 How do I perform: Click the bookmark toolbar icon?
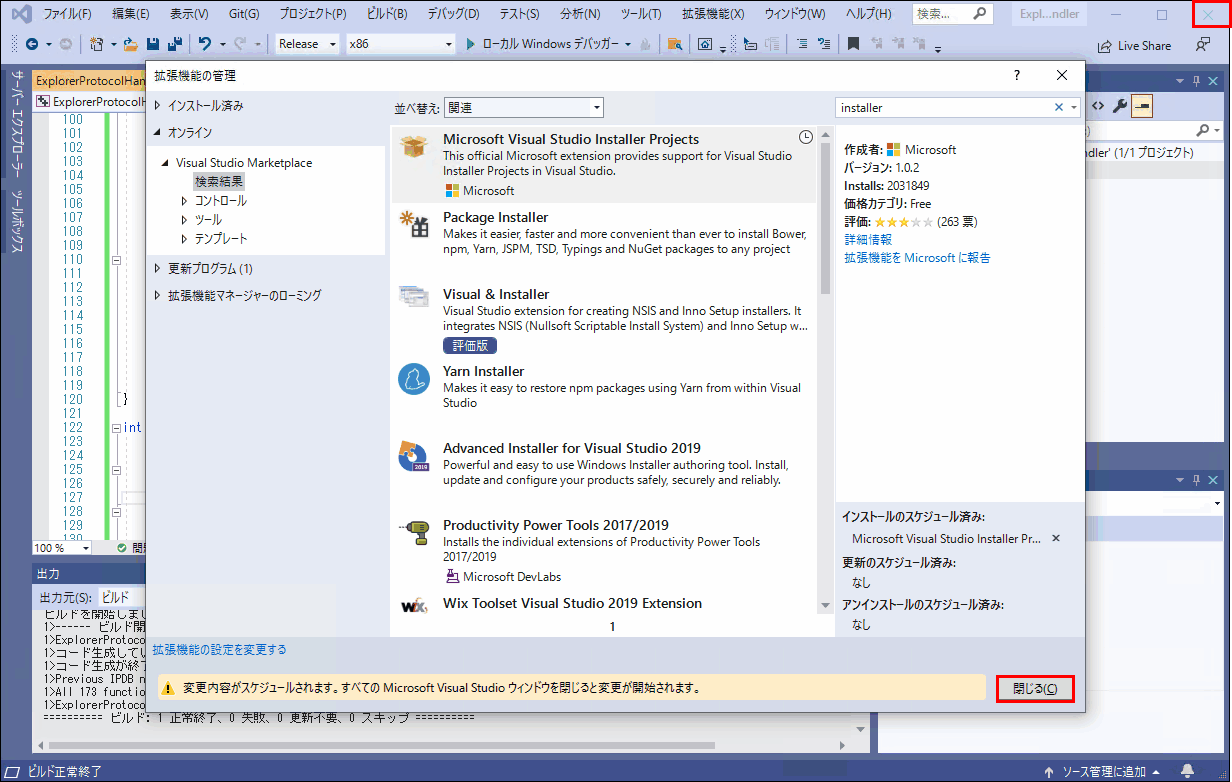(853, 44)
